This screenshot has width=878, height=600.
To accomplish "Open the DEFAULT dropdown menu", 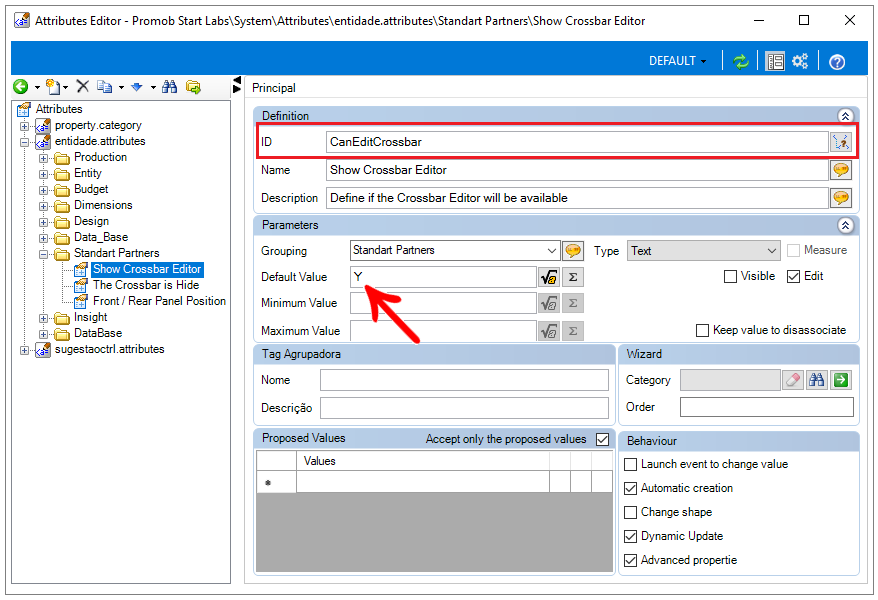I will [x=678, y=61].
